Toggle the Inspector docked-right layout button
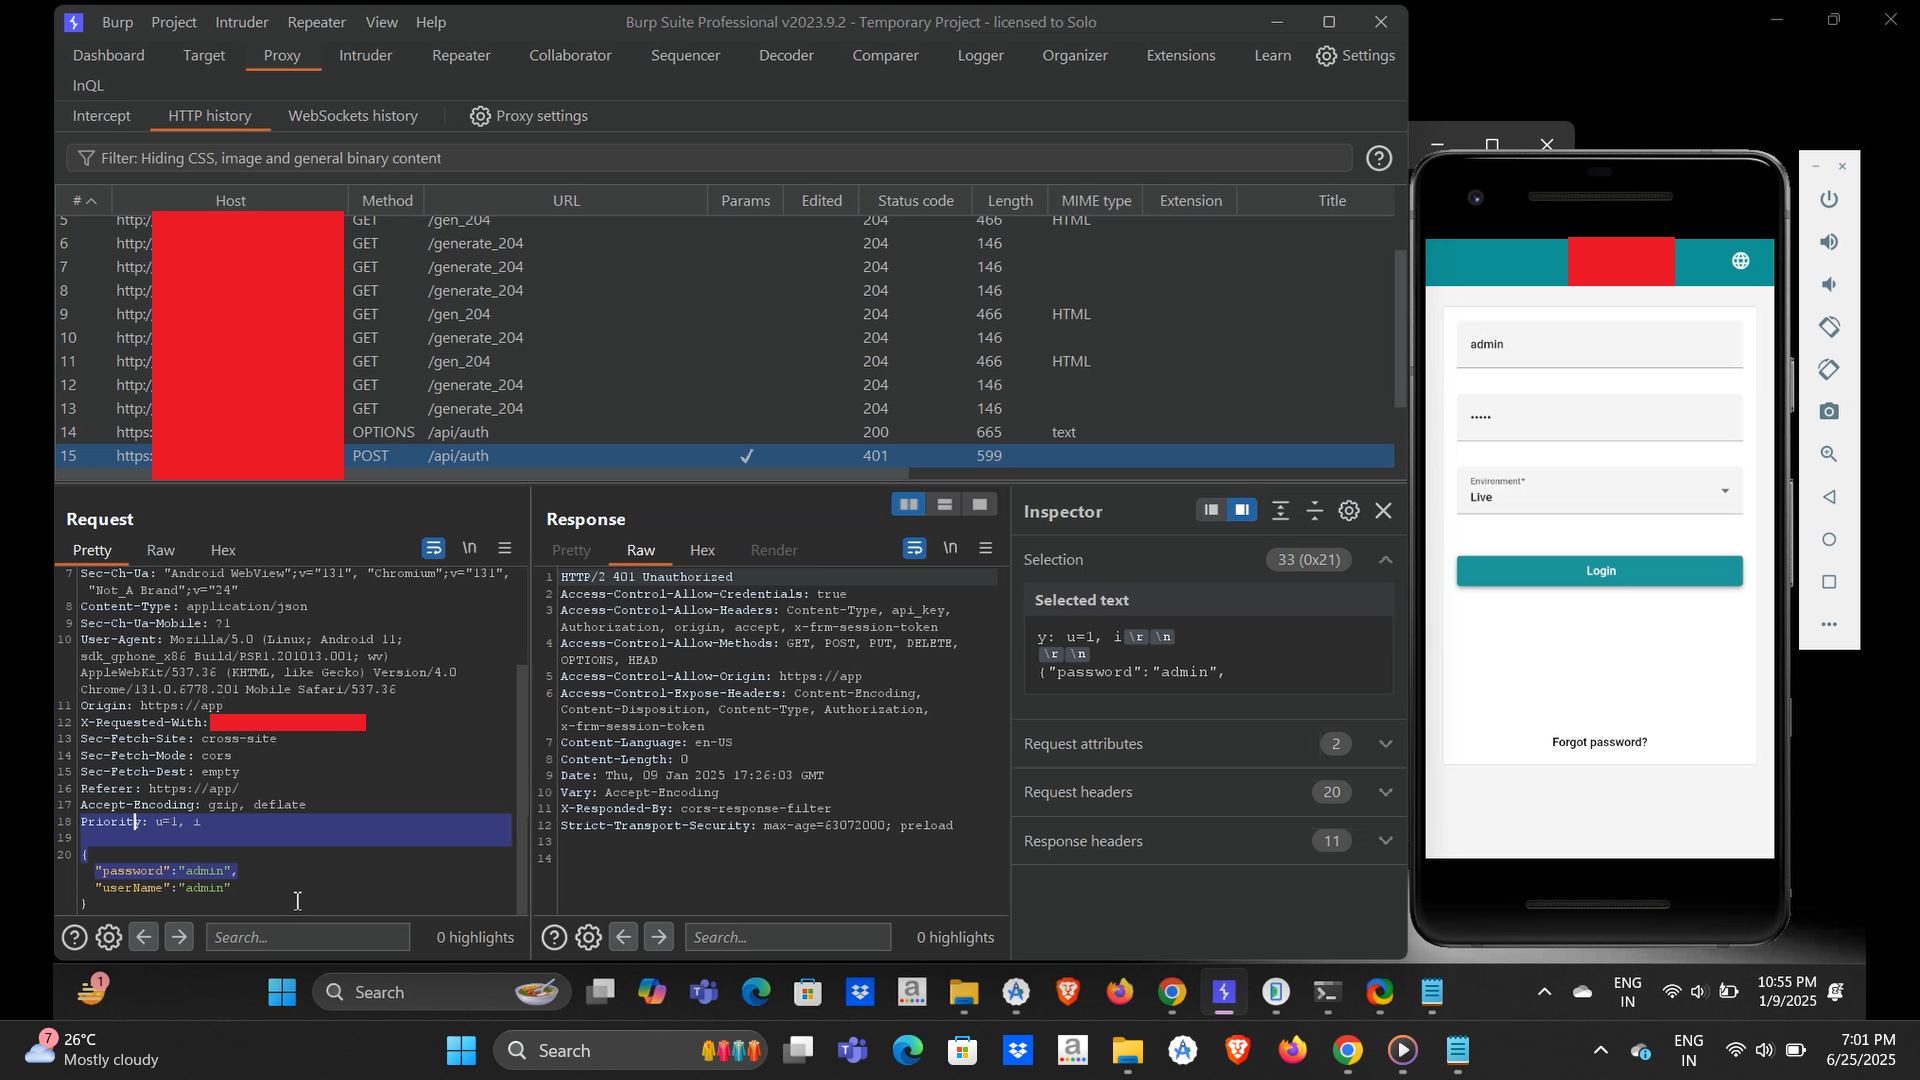Image resolution: width=1920 pixels, height=1080 pixels. (x=1242, y=511)
